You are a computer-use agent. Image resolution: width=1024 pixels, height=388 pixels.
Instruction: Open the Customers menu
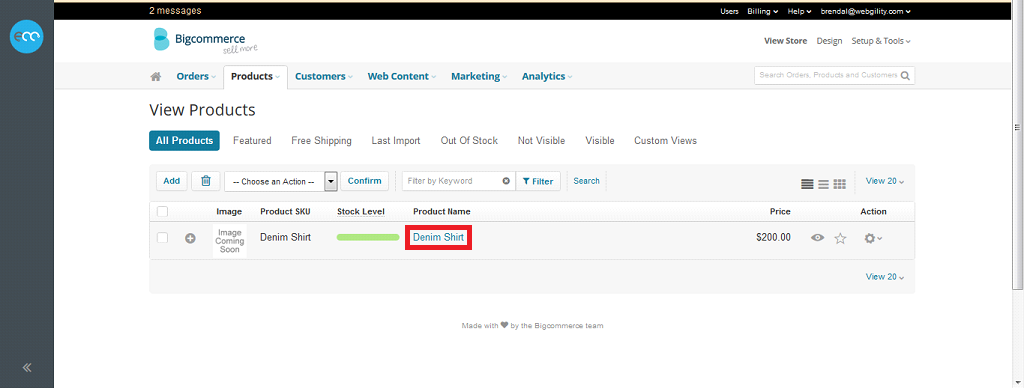(324, 76)
